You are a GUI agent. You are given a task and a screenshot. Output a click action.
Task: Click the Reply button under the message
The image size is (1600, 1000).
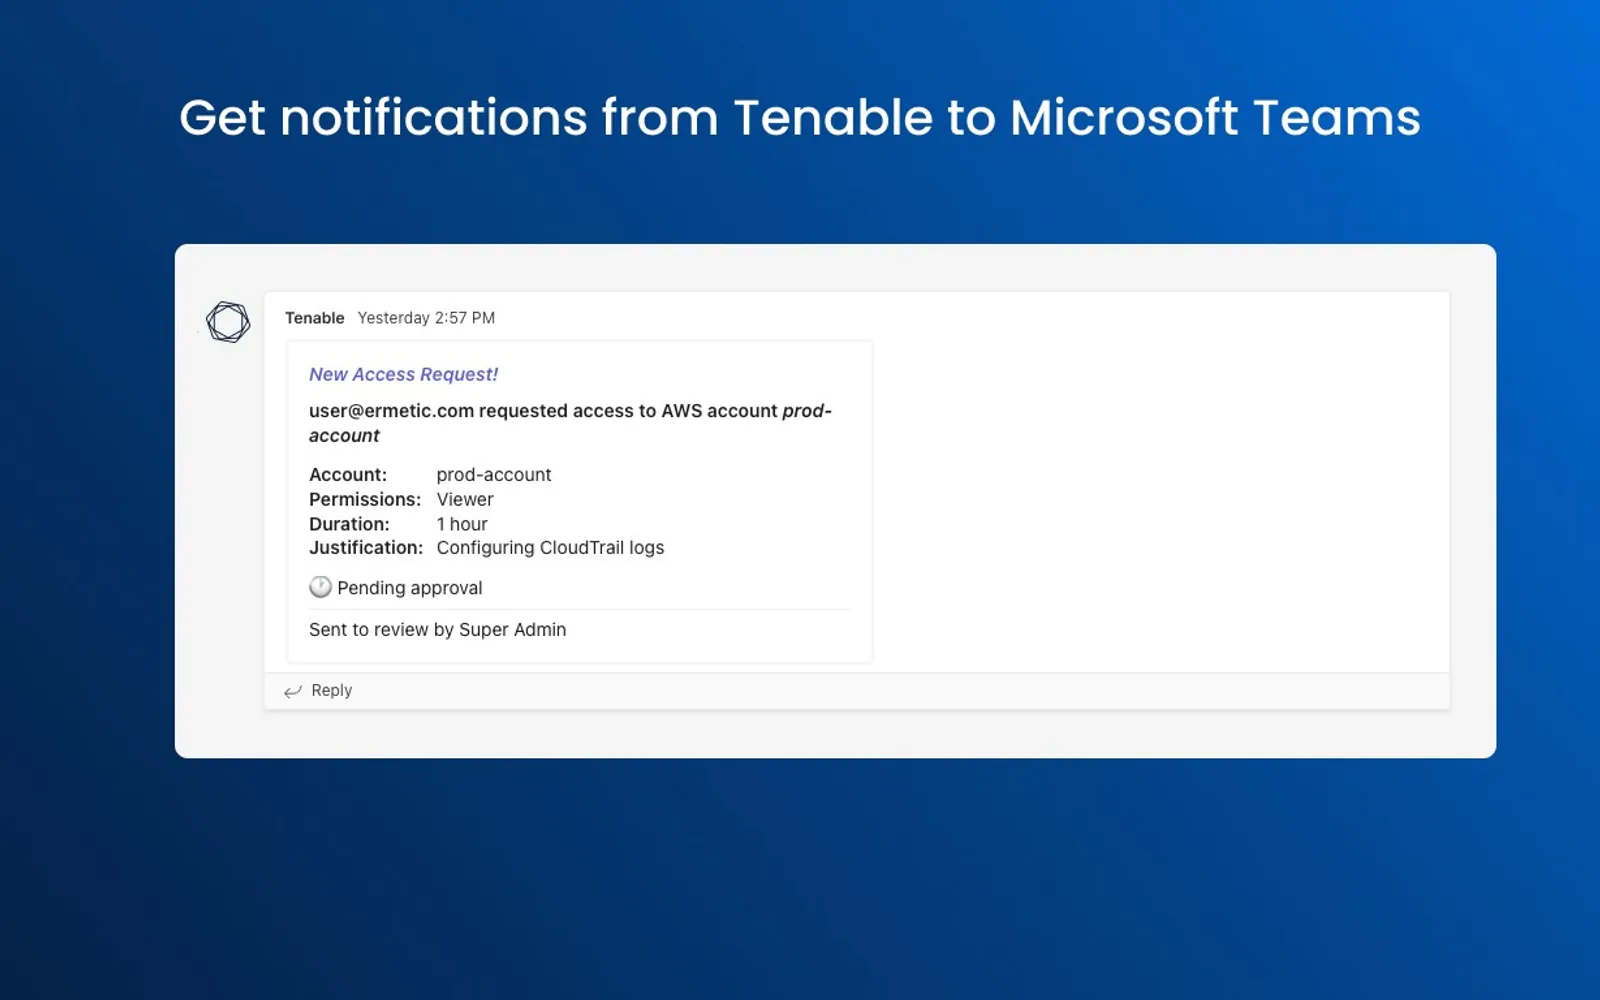[x=318, y=691]
